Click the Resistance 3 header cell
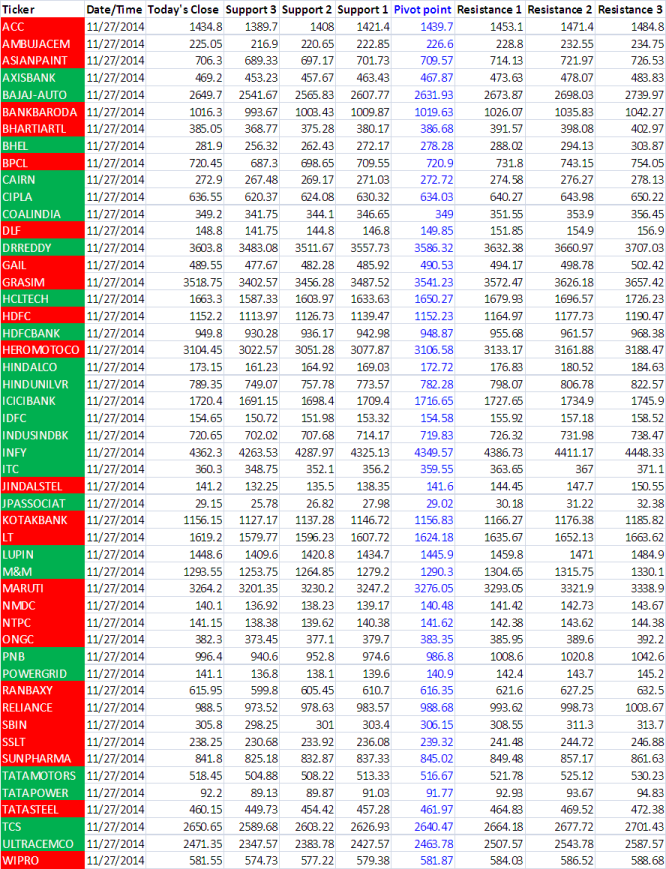The height and width of the screenshot is (869, 666). pyautogui.click(x=630, y=9)
